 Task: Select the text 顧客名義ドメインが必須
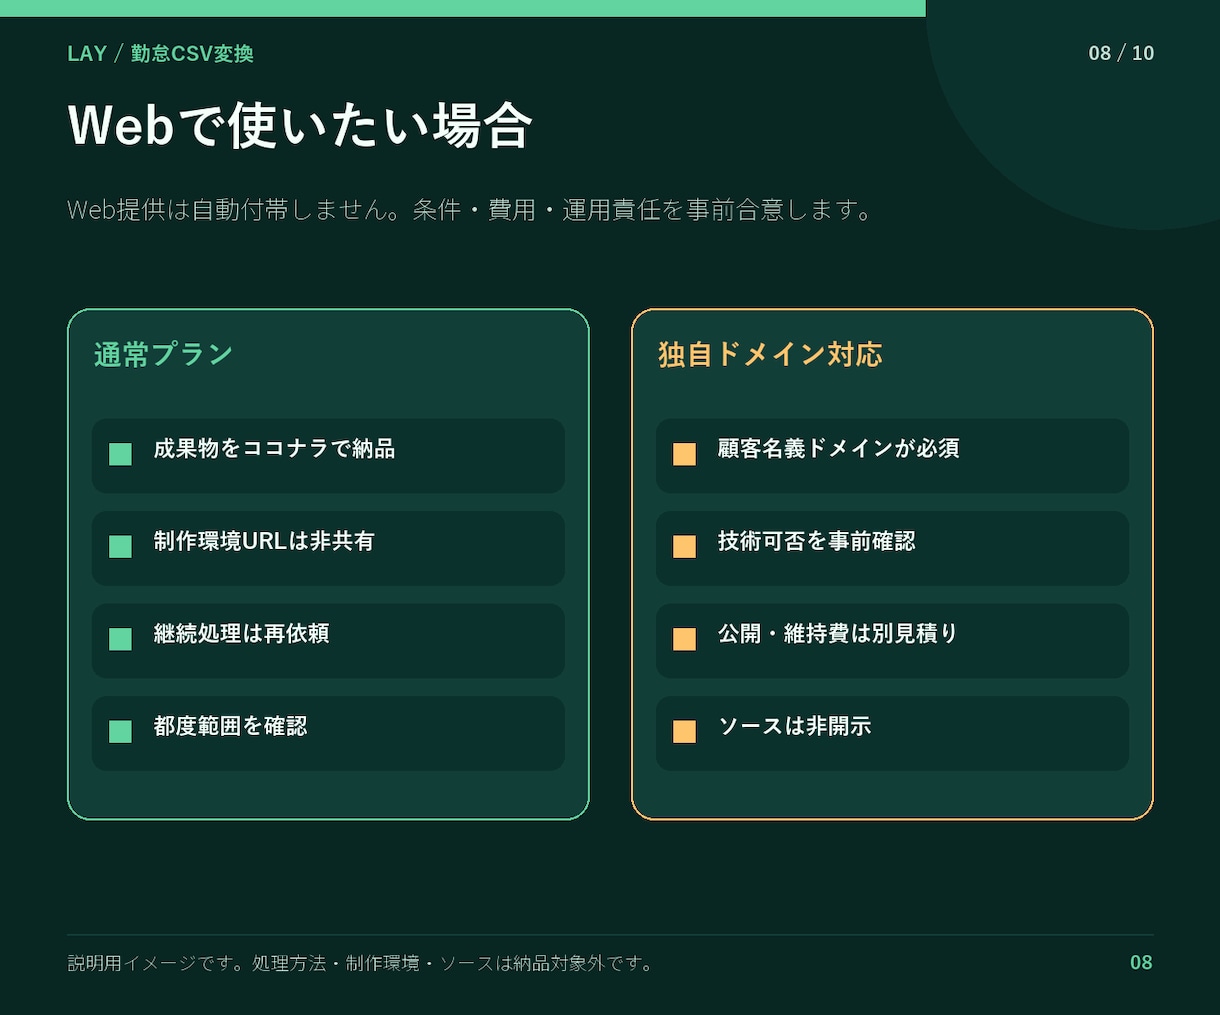[x=838, y=449]
